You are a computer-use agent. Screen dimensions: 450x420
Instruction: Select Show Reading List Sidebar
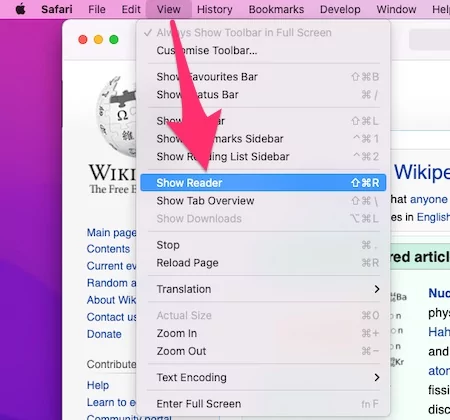point(263,156)
